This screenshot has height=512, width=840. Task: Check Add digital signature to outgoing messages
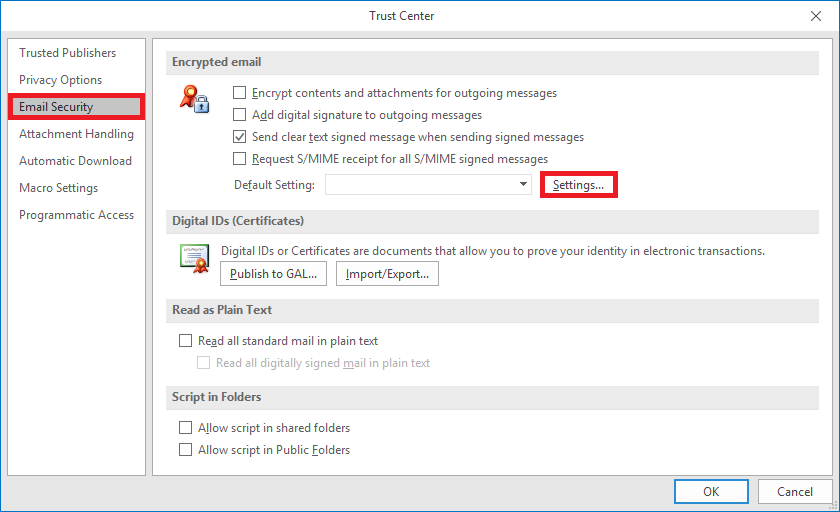coord(240,115)
